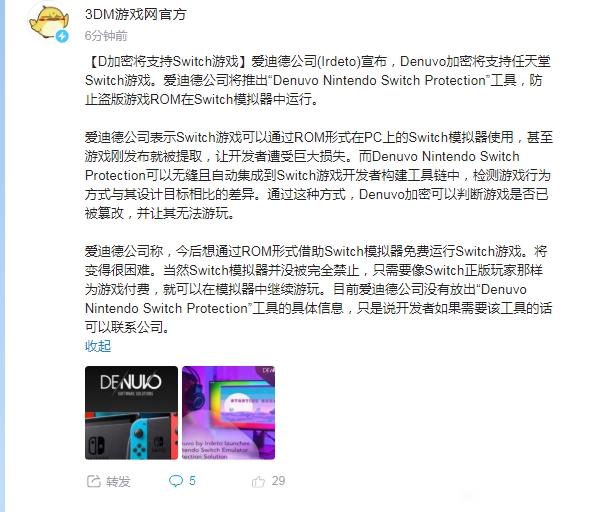Click the blue Joy-Con in first thumbnail
Screen dimensions: 590x512
138,437
